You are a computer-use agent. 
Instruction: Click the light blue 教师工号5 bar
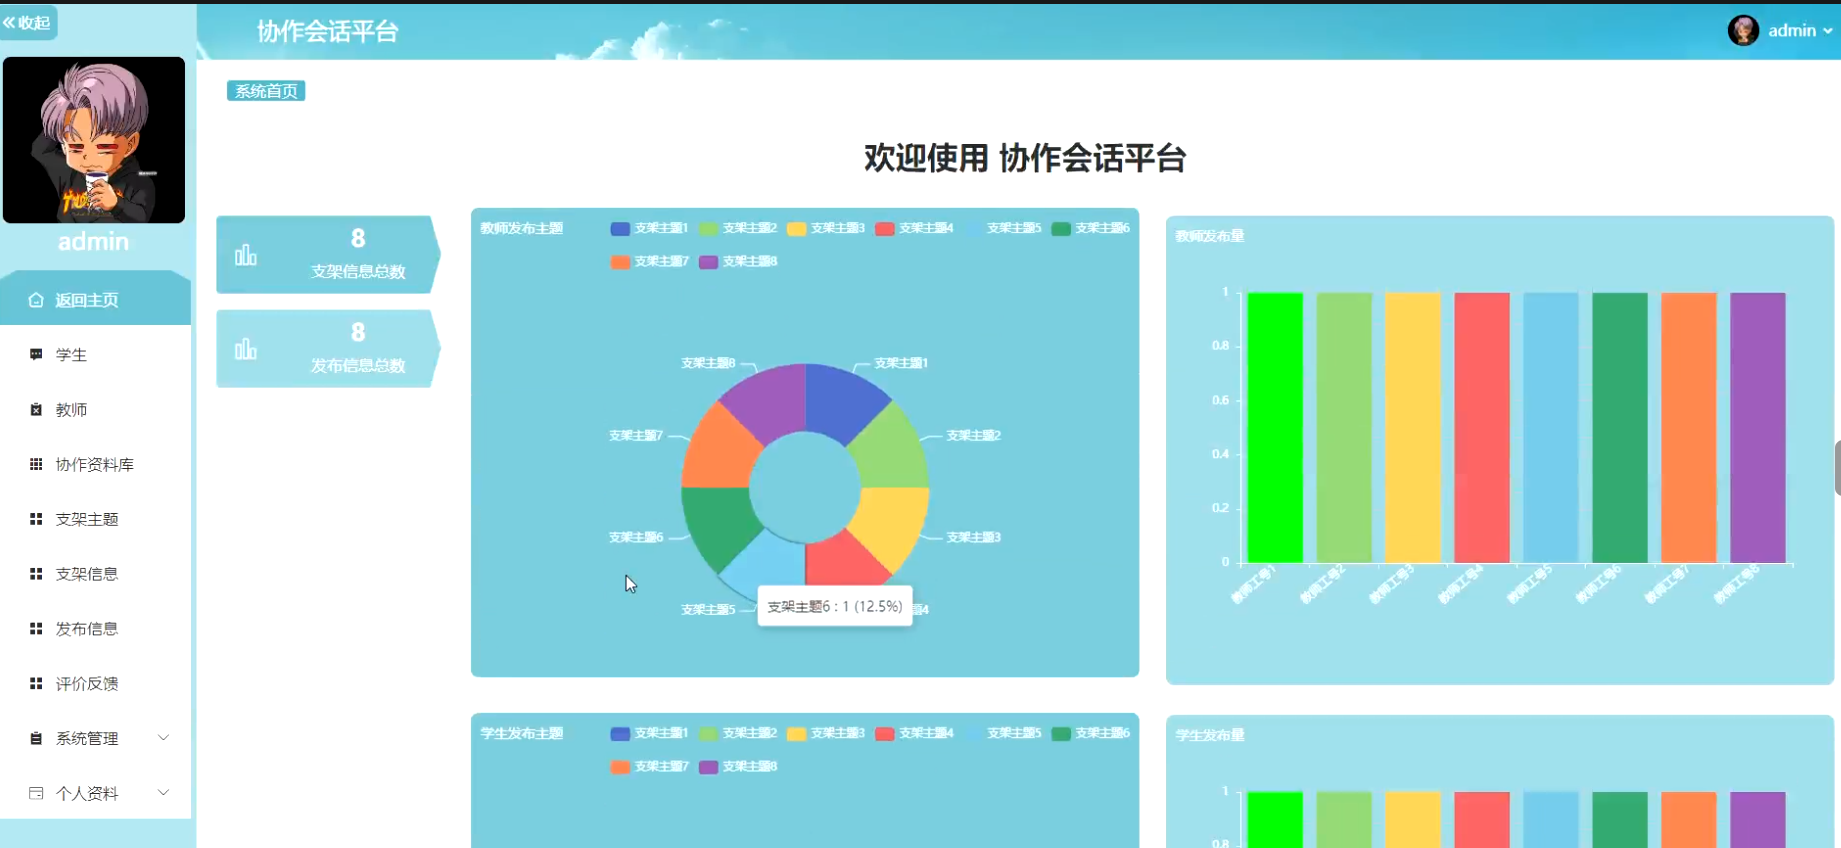tap(1551, 428)
